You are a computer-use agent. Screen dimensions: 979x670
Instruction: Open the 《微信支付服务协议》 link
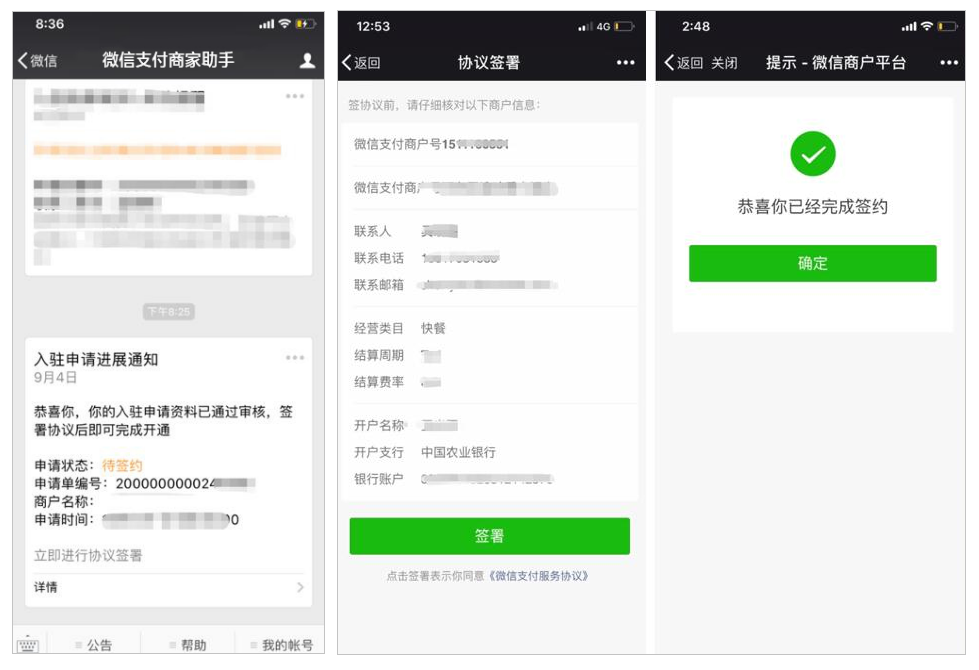[538, 576]
